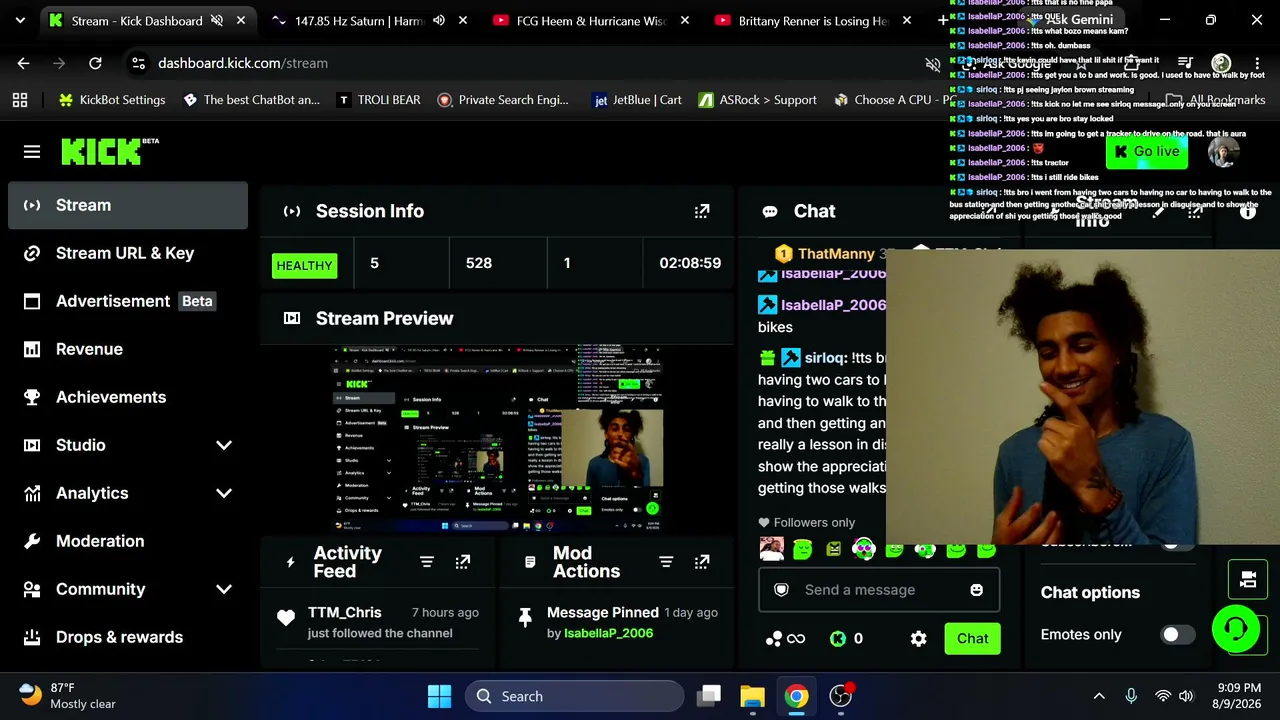
Task: Open ASRock Support bookmark
Action: 758,100
